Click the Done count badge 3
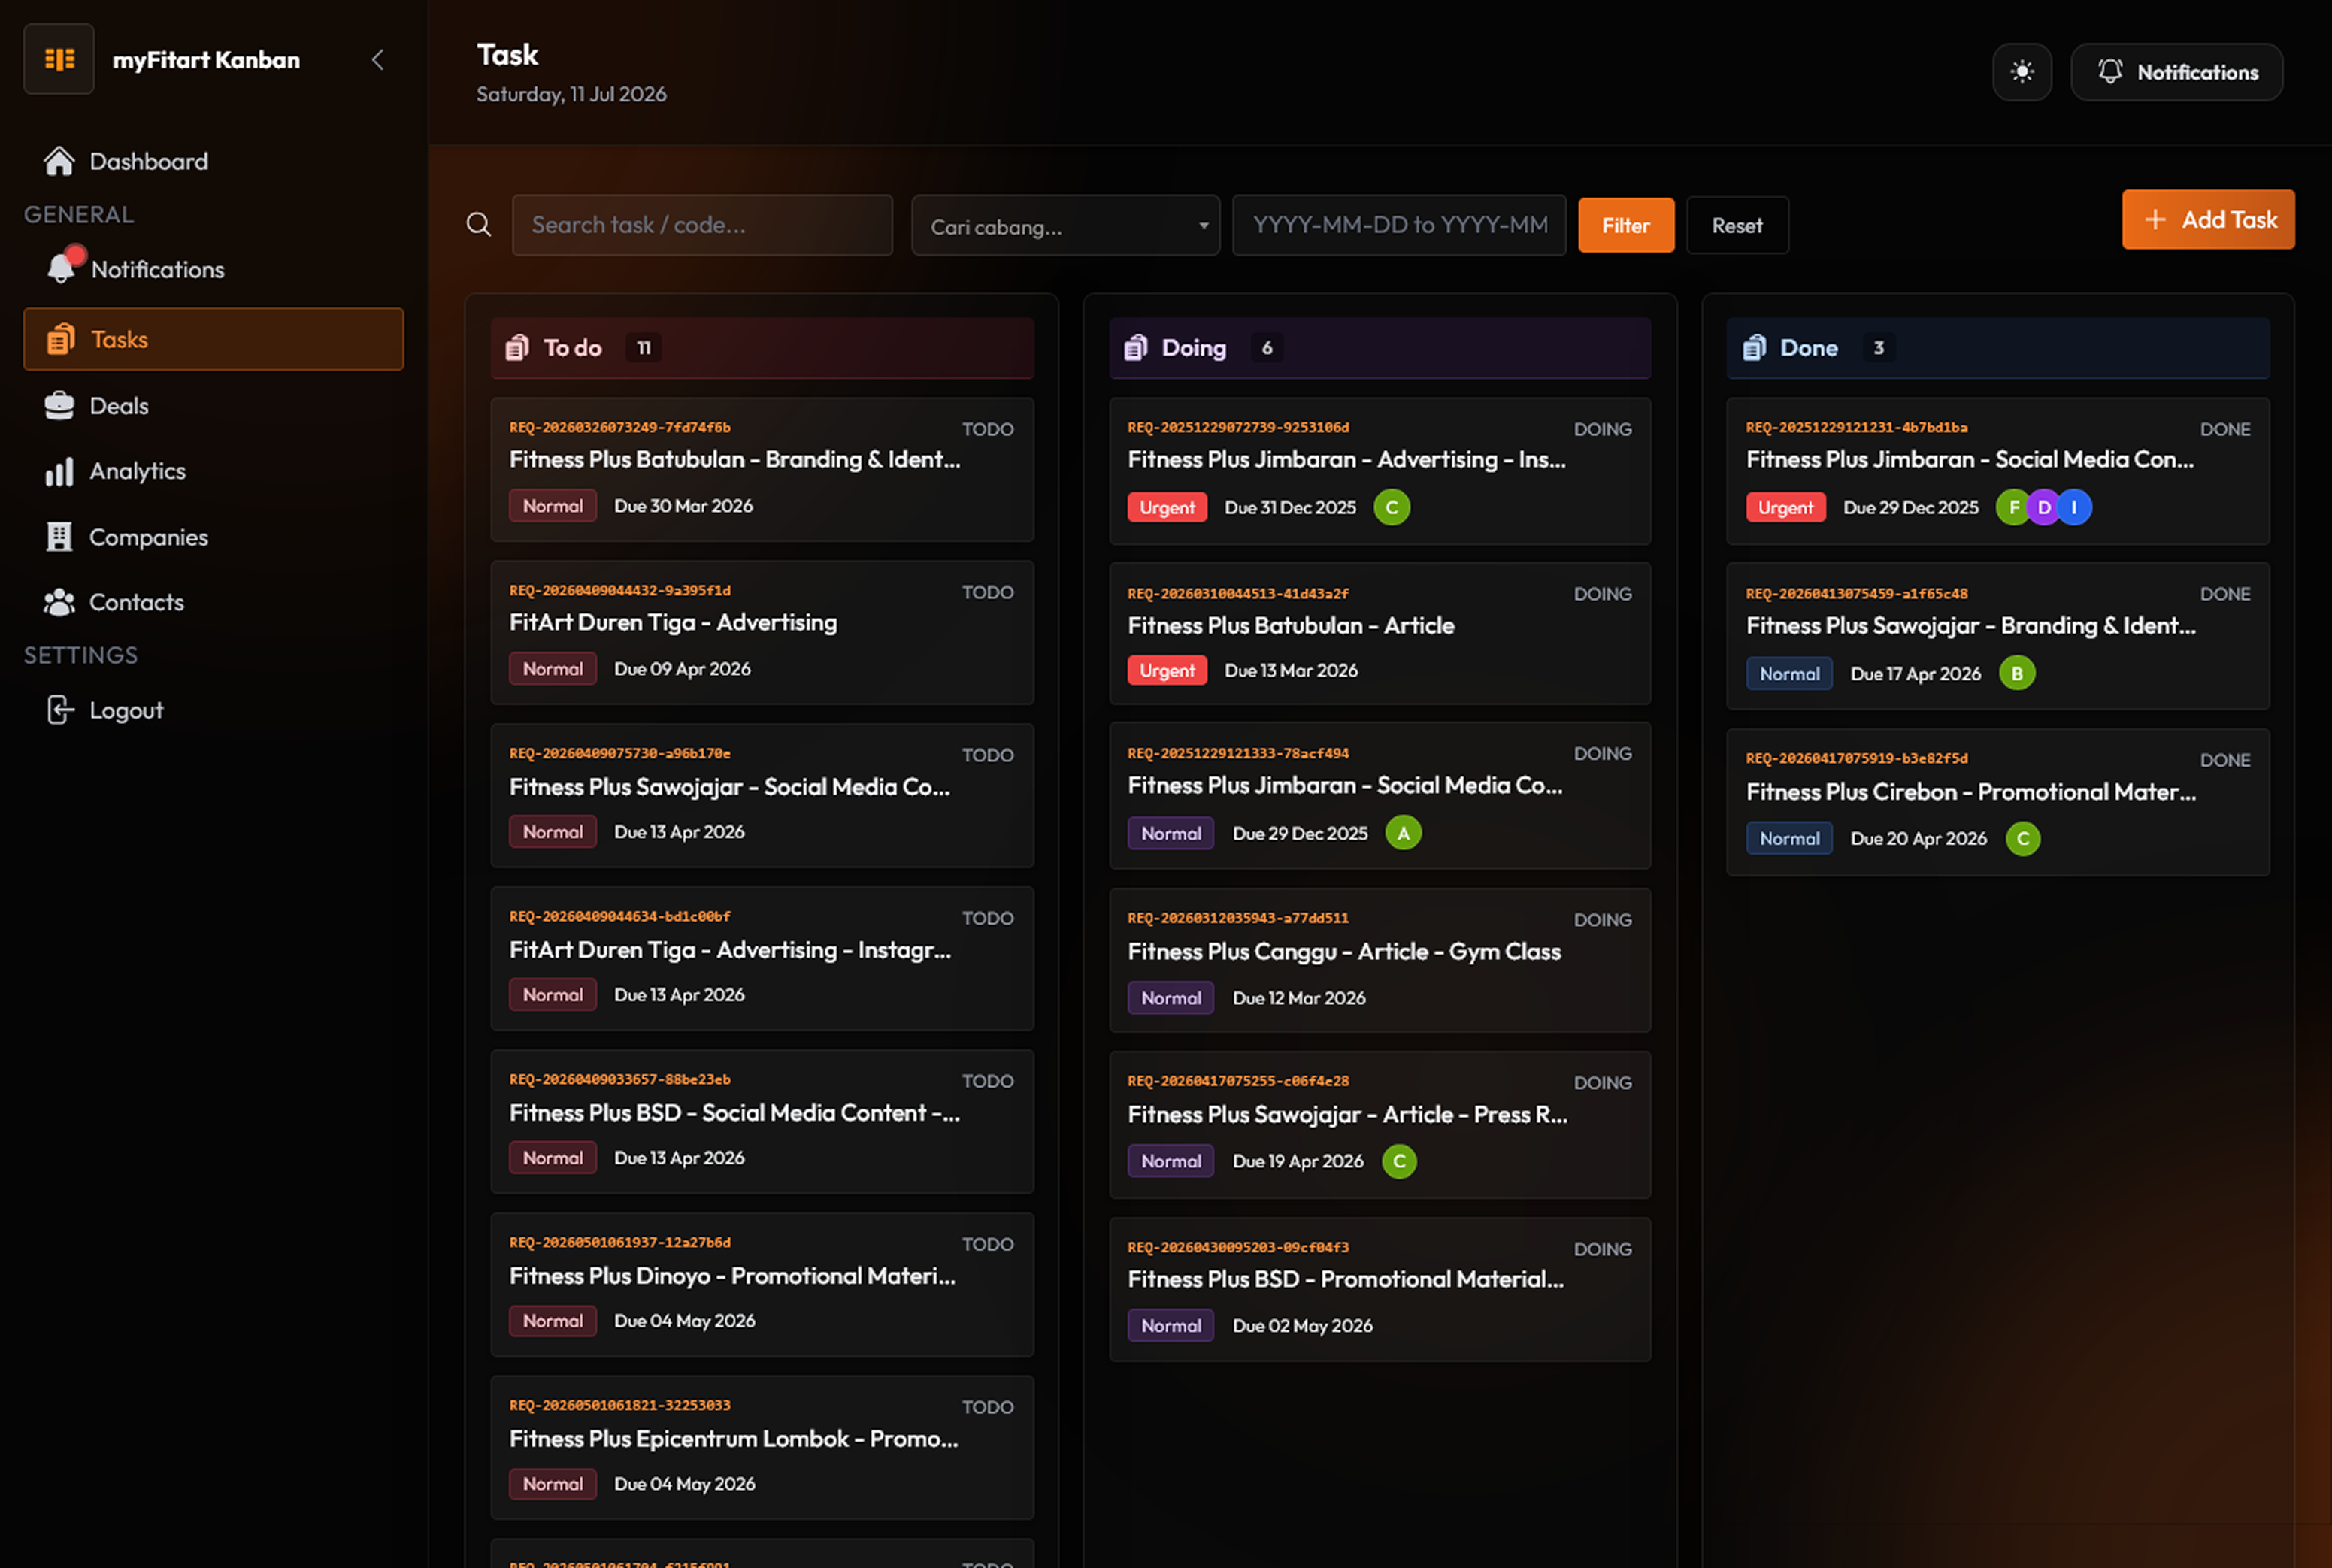The image size is (2332, 1568). point(1879,347)
